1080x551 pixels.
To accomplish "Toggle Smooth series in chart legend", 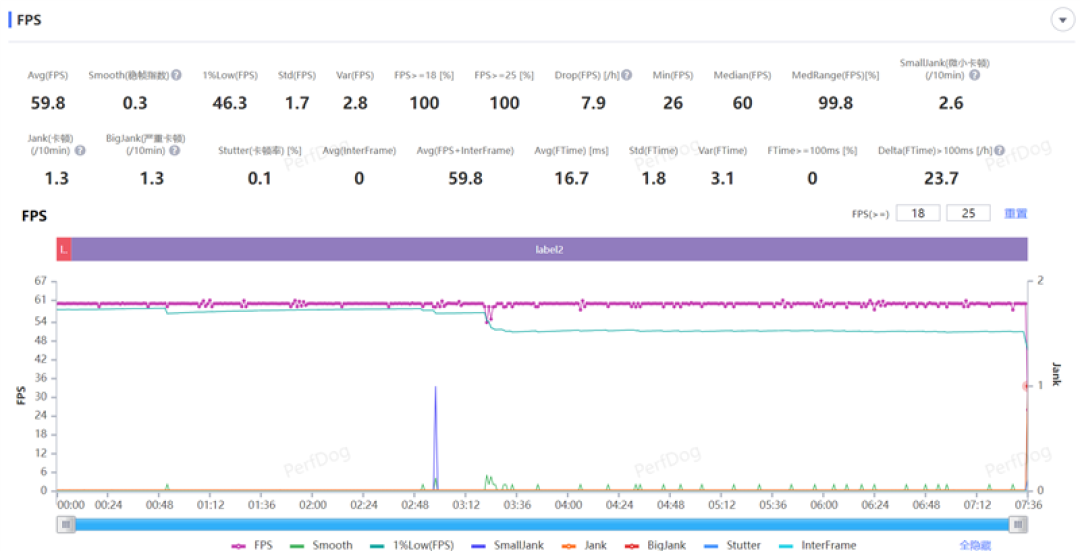I will point(322,545).
